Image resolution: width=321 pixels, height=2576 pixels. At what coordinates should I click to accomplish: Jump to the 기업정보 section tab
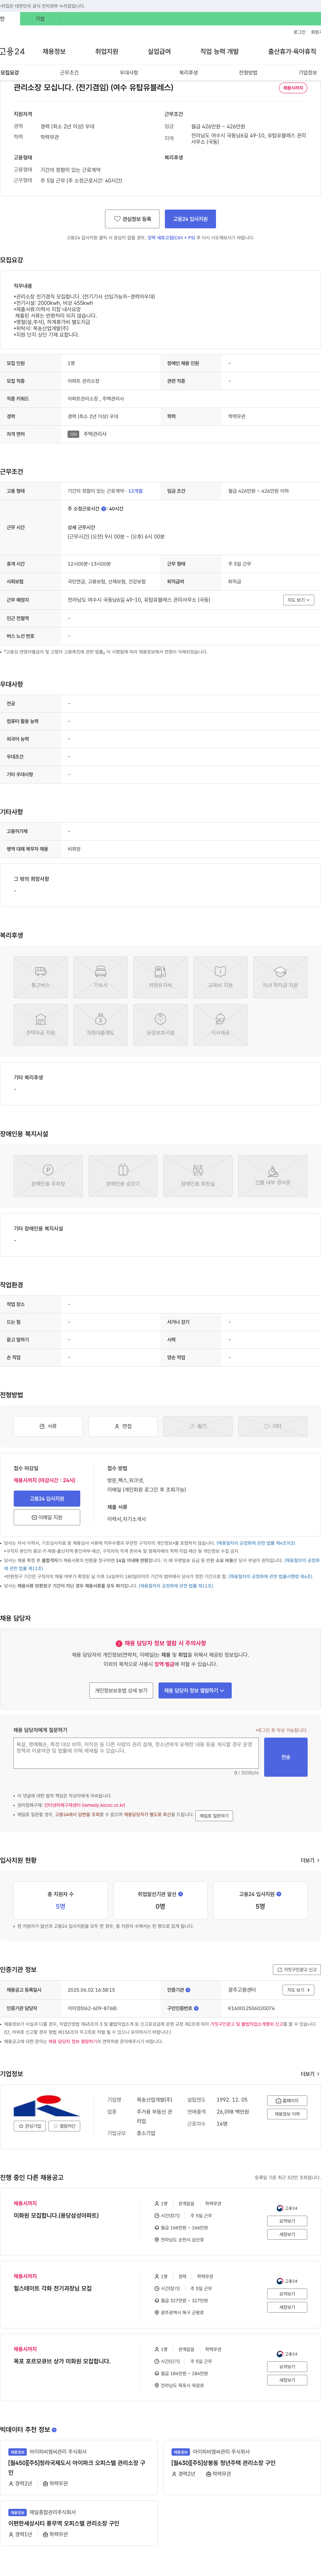point(308,73)
